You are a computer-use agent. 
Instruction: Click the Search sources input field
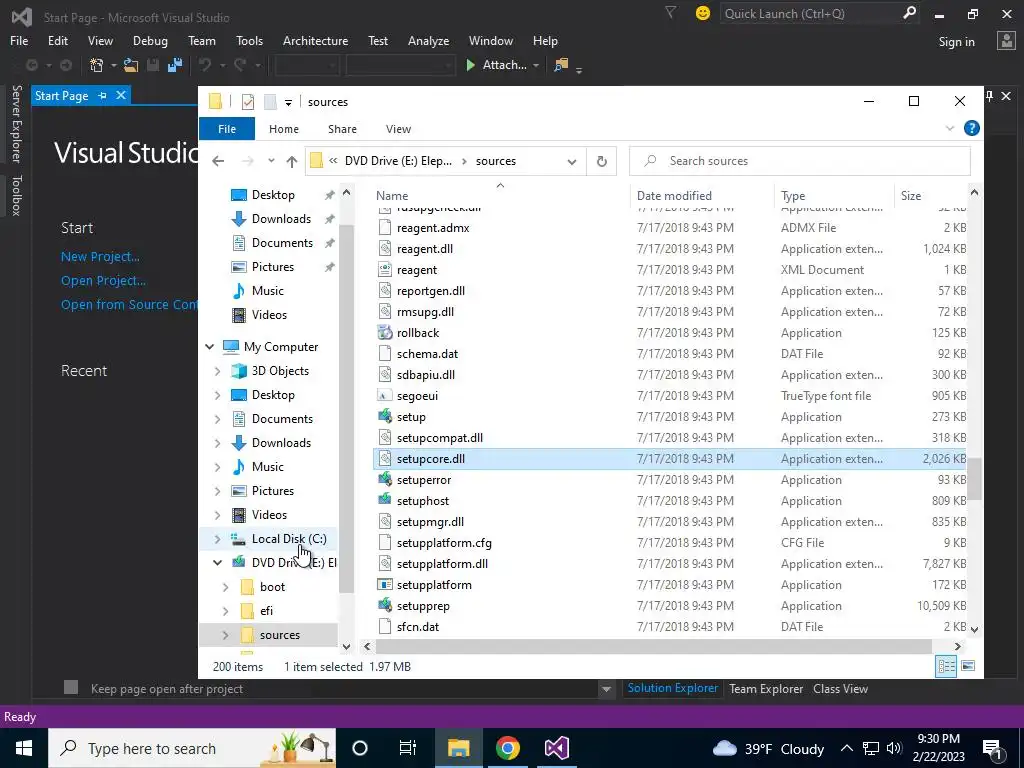[799, 161]
